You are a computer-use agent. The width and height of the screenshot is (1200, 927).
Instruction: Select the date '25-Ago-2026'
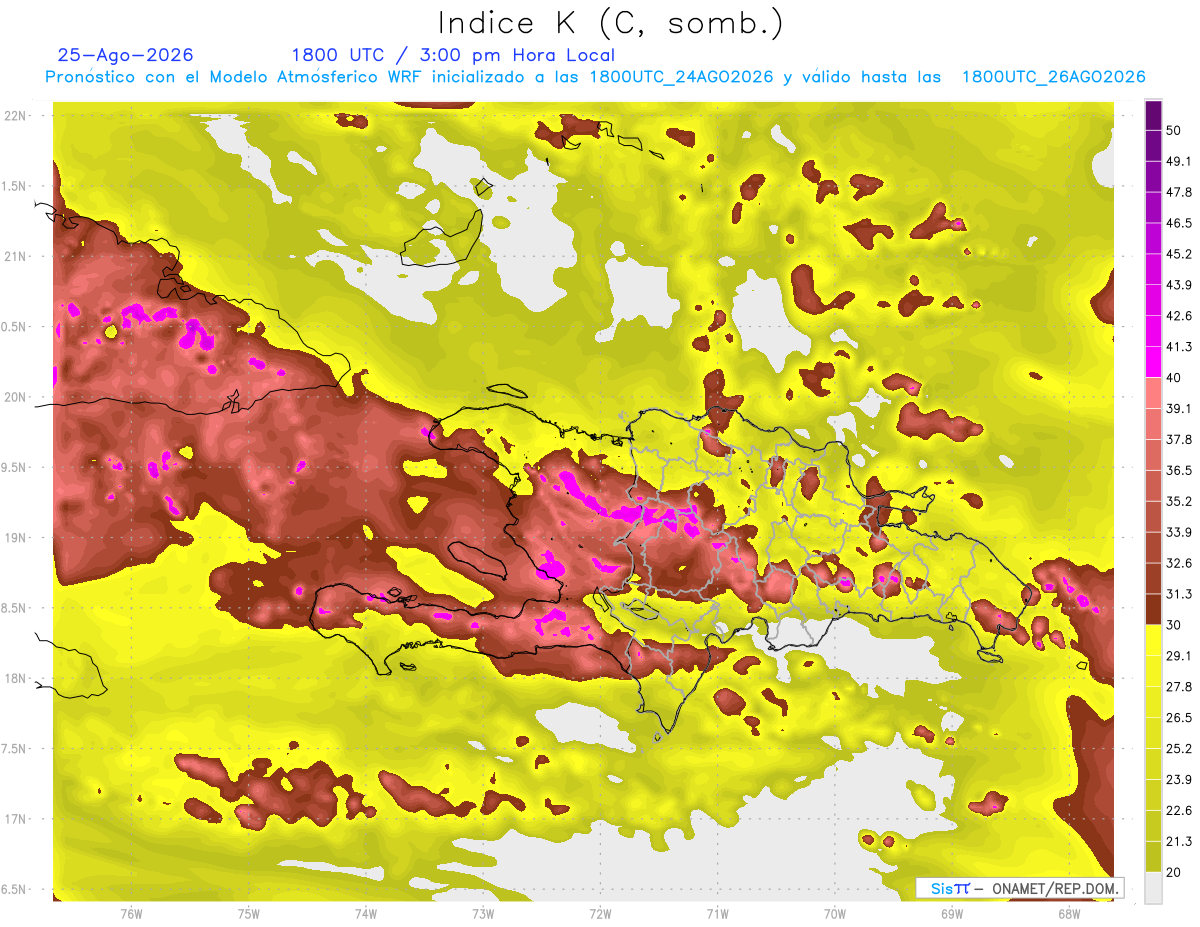[126, 55]
